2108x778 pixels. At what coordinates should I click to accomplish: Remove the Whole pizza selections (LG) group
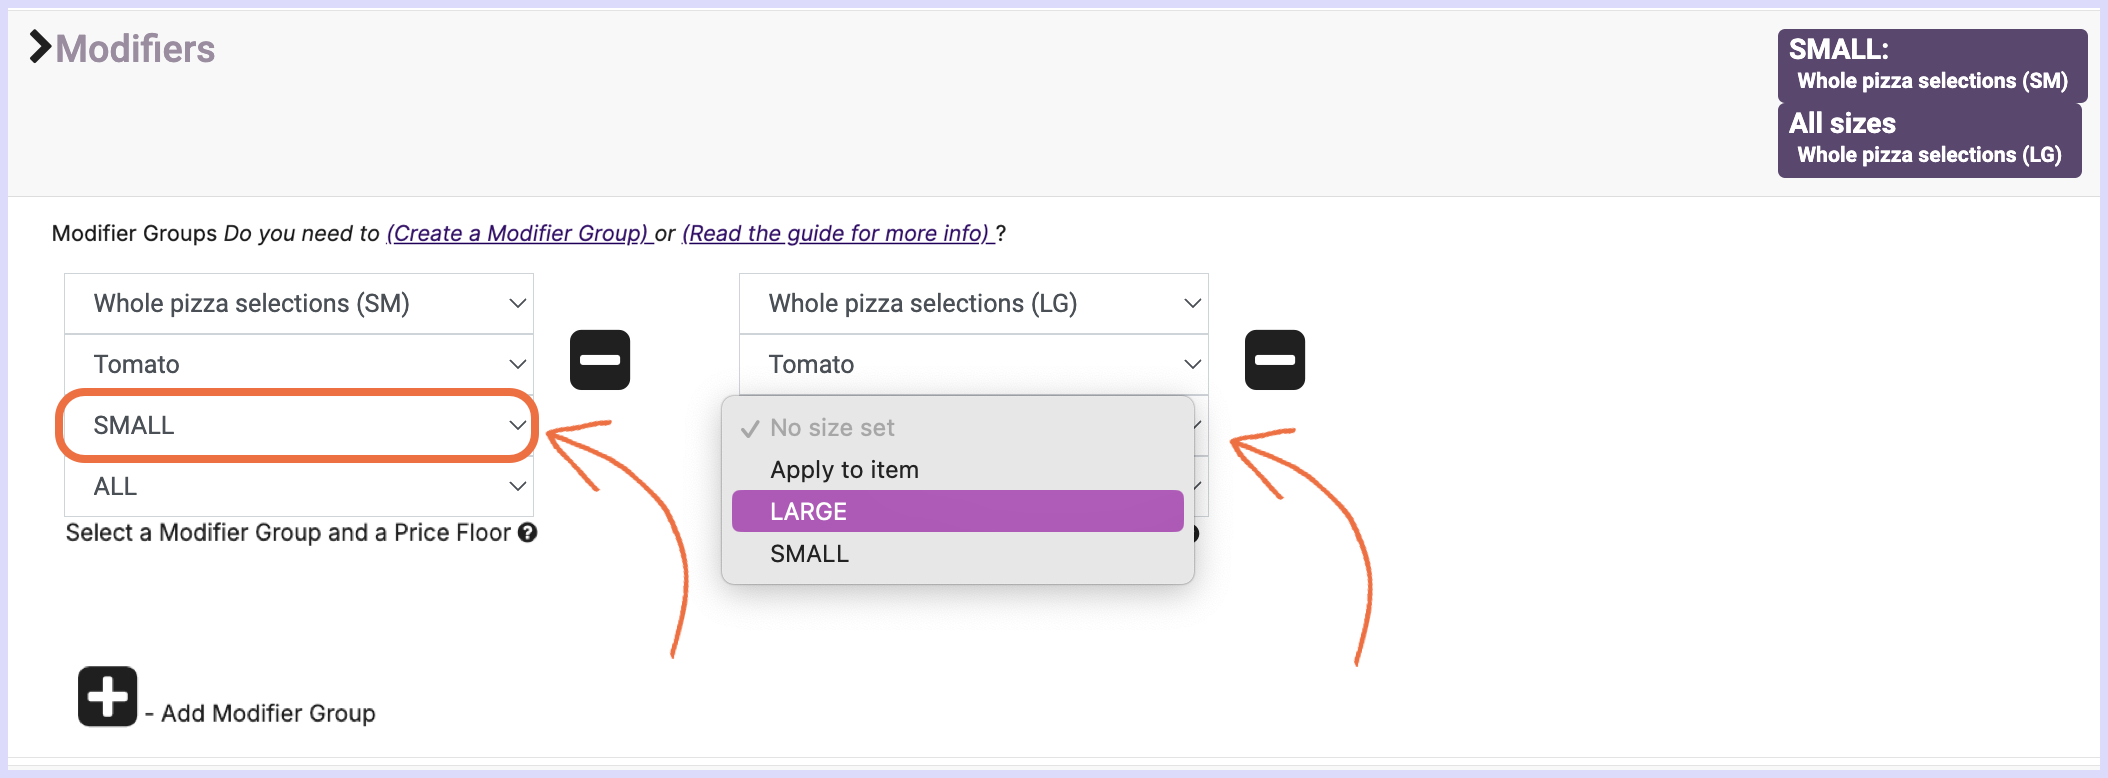tap(1275, 360)
